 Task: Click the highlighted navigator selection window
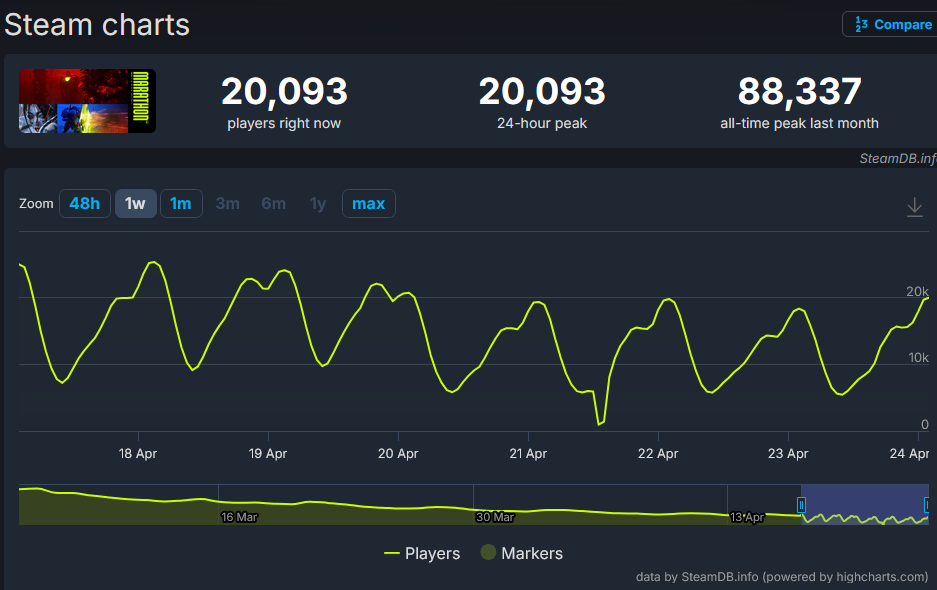click(x=864, y=505)
